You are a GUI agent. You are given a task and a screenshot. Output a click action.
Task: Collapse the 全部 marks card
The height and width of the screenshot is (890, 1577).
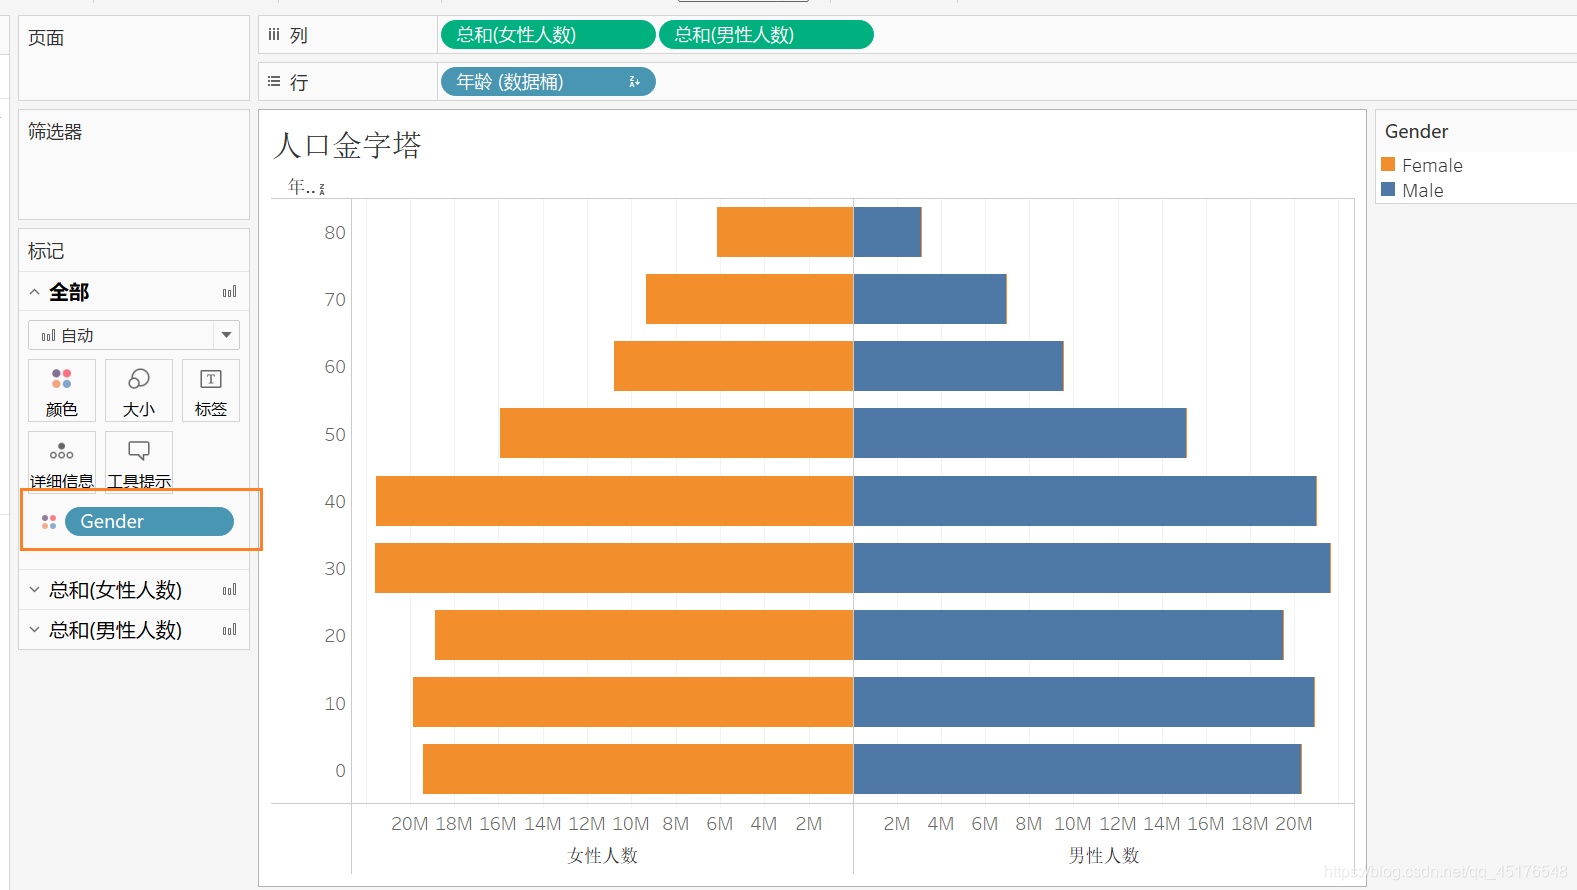pos(35,292)
